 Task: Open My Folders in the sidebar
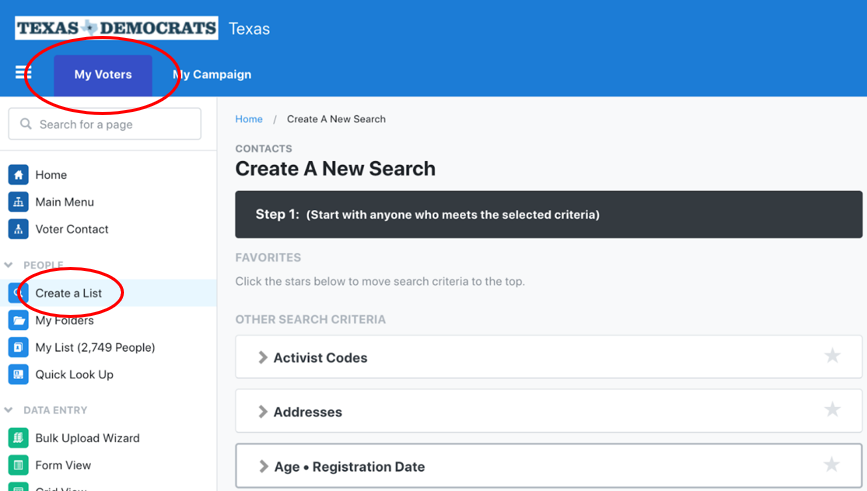[x=65, y=320]
